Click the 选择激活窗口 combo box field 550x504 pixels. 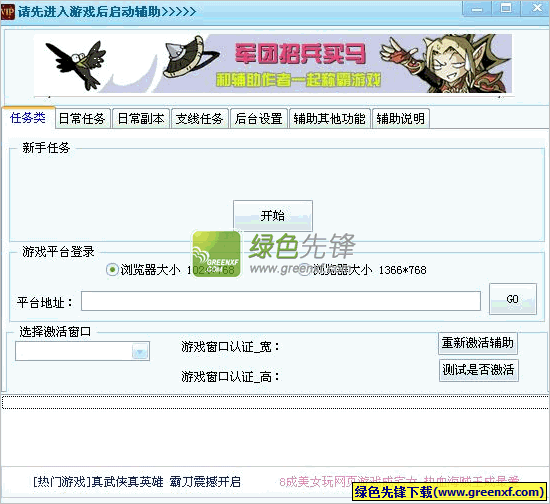(82, 351)
